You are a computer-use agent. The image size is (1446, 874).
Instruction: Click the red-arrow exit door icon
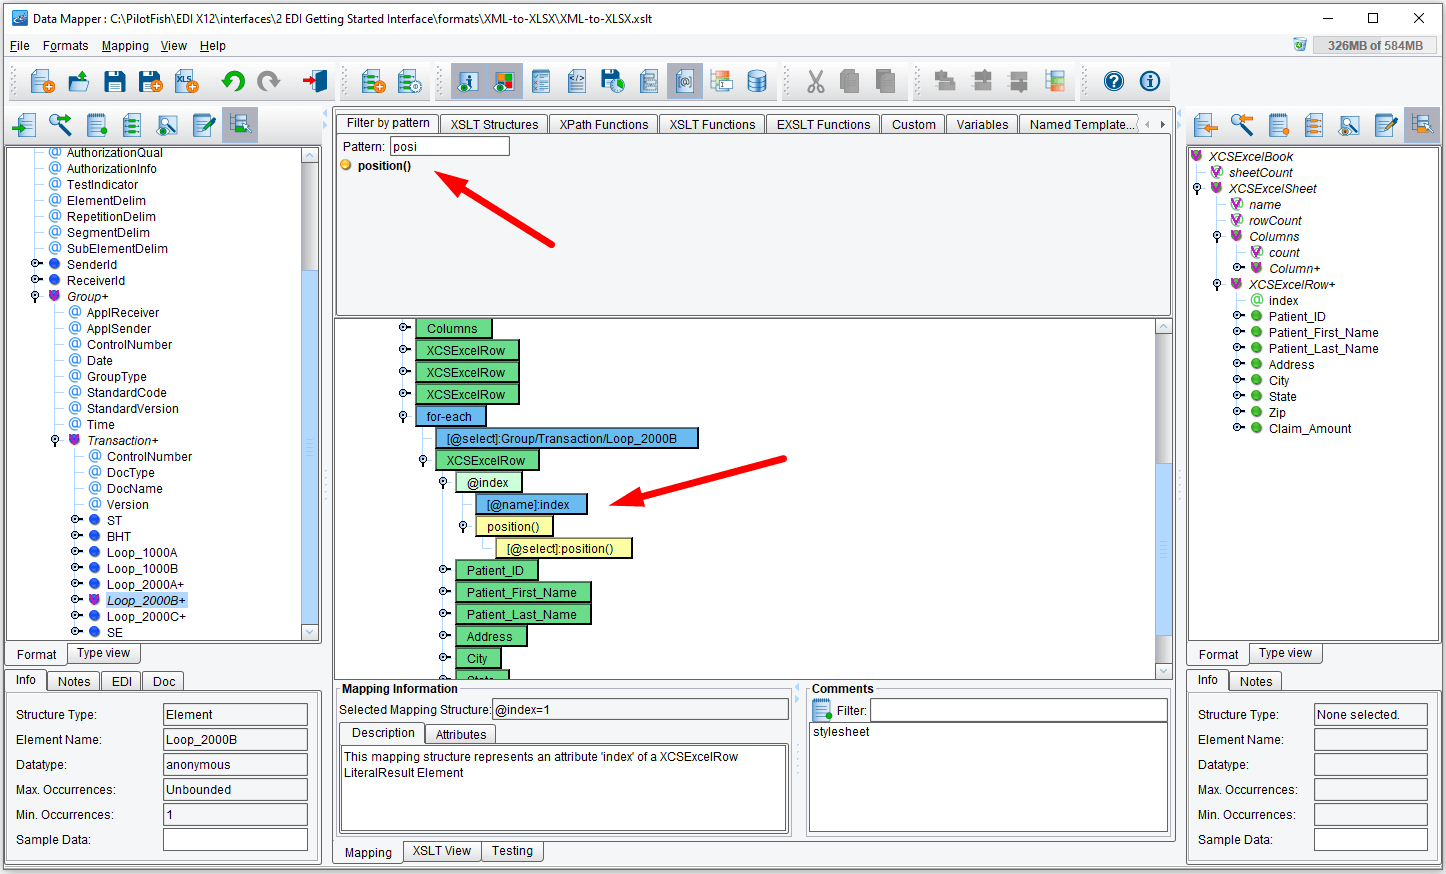point(315,81)
